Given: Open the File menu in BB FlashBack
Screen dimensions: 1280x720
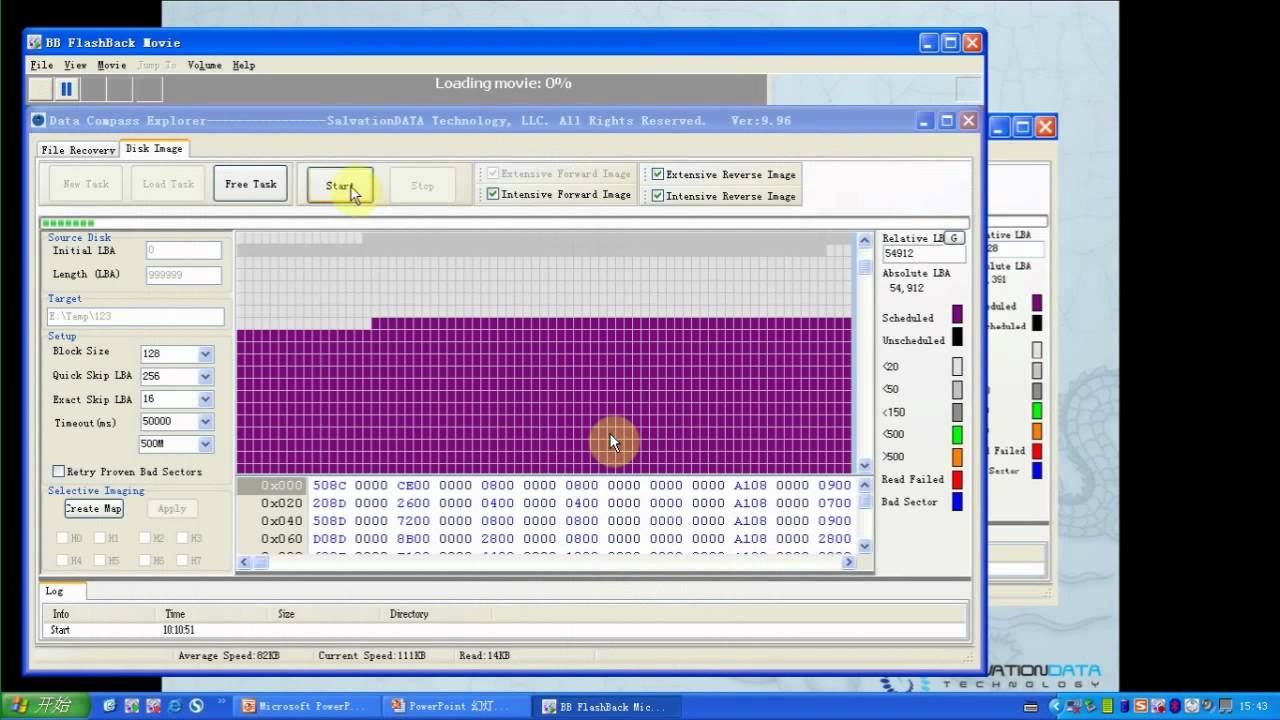Looking at the screenshot, I should click(x=42, y=65).
